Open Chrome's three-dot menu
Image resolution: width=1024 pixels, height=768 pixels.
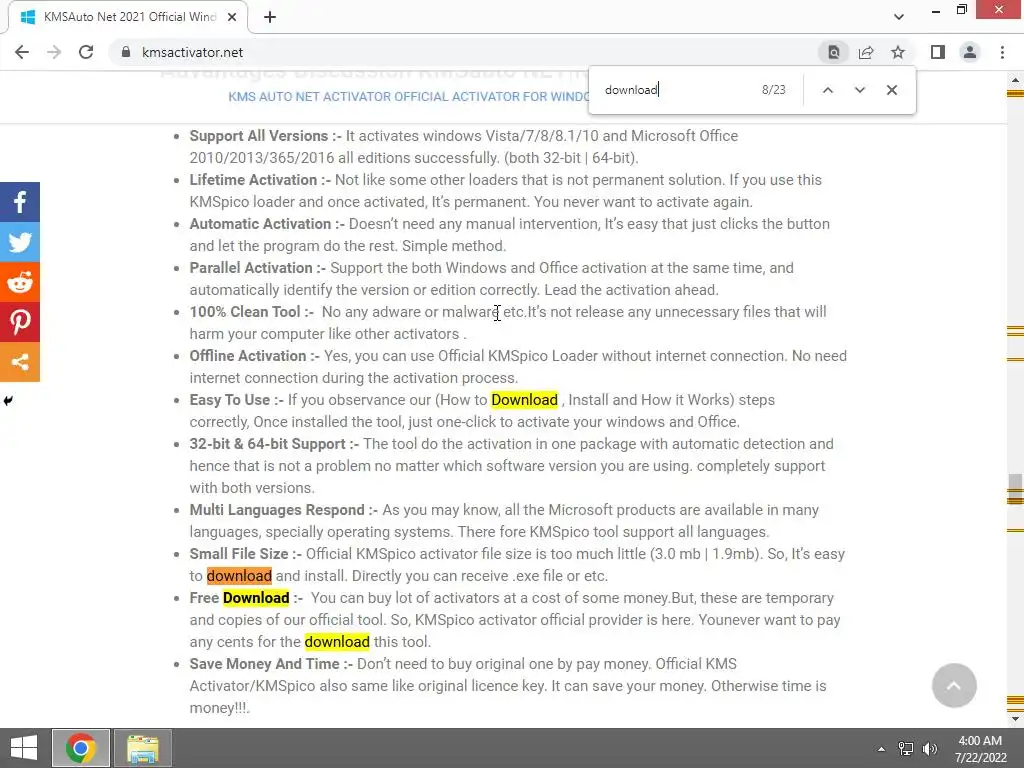(x=1002, y=52)
